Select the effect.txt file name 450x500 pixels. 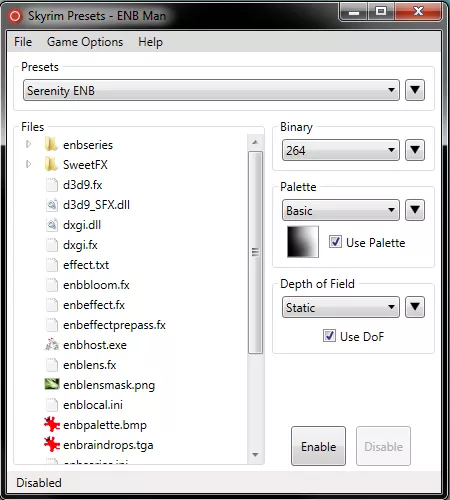pos(86,265)
